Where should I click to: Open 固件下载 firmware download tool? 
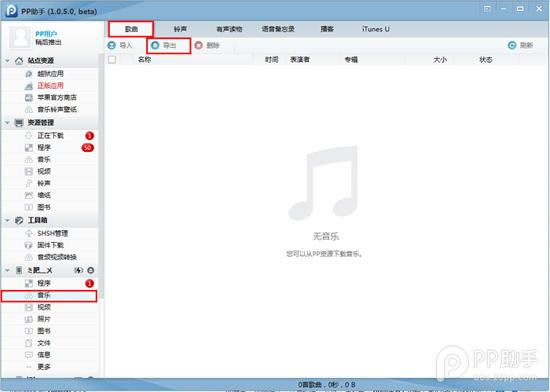(x=50, y=245)
